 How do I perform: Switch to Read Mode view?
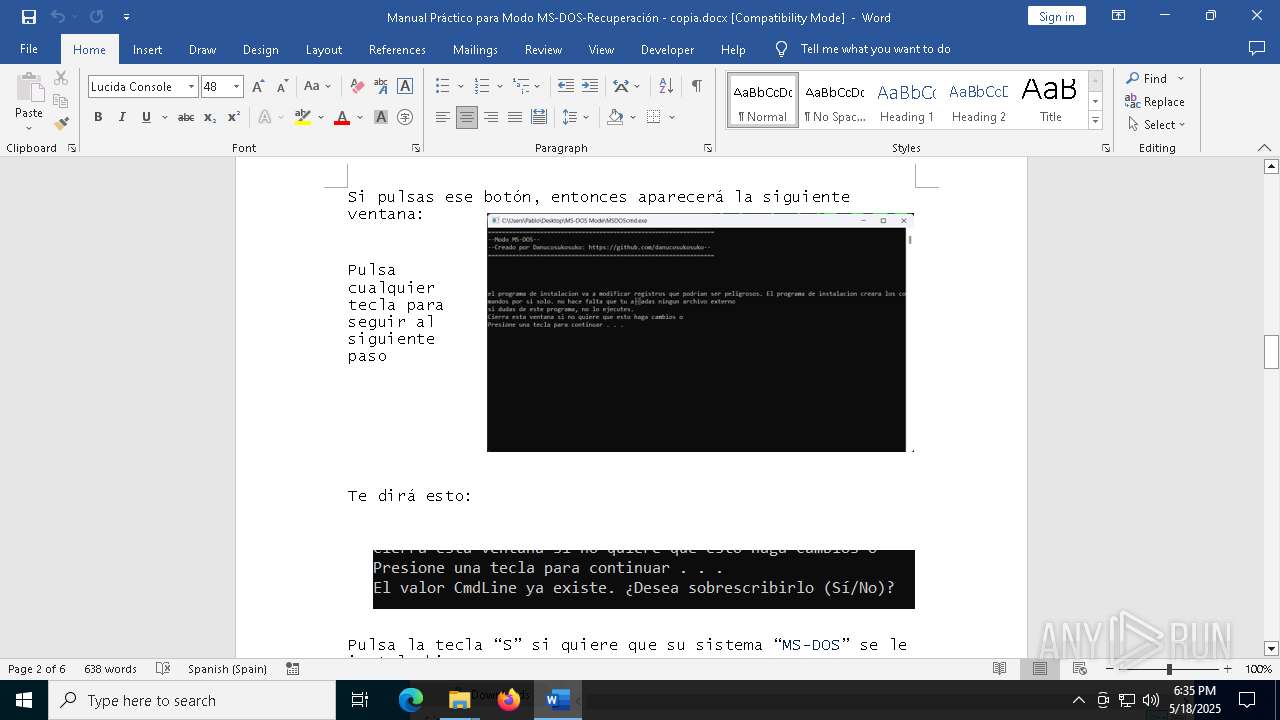[999, 669]
